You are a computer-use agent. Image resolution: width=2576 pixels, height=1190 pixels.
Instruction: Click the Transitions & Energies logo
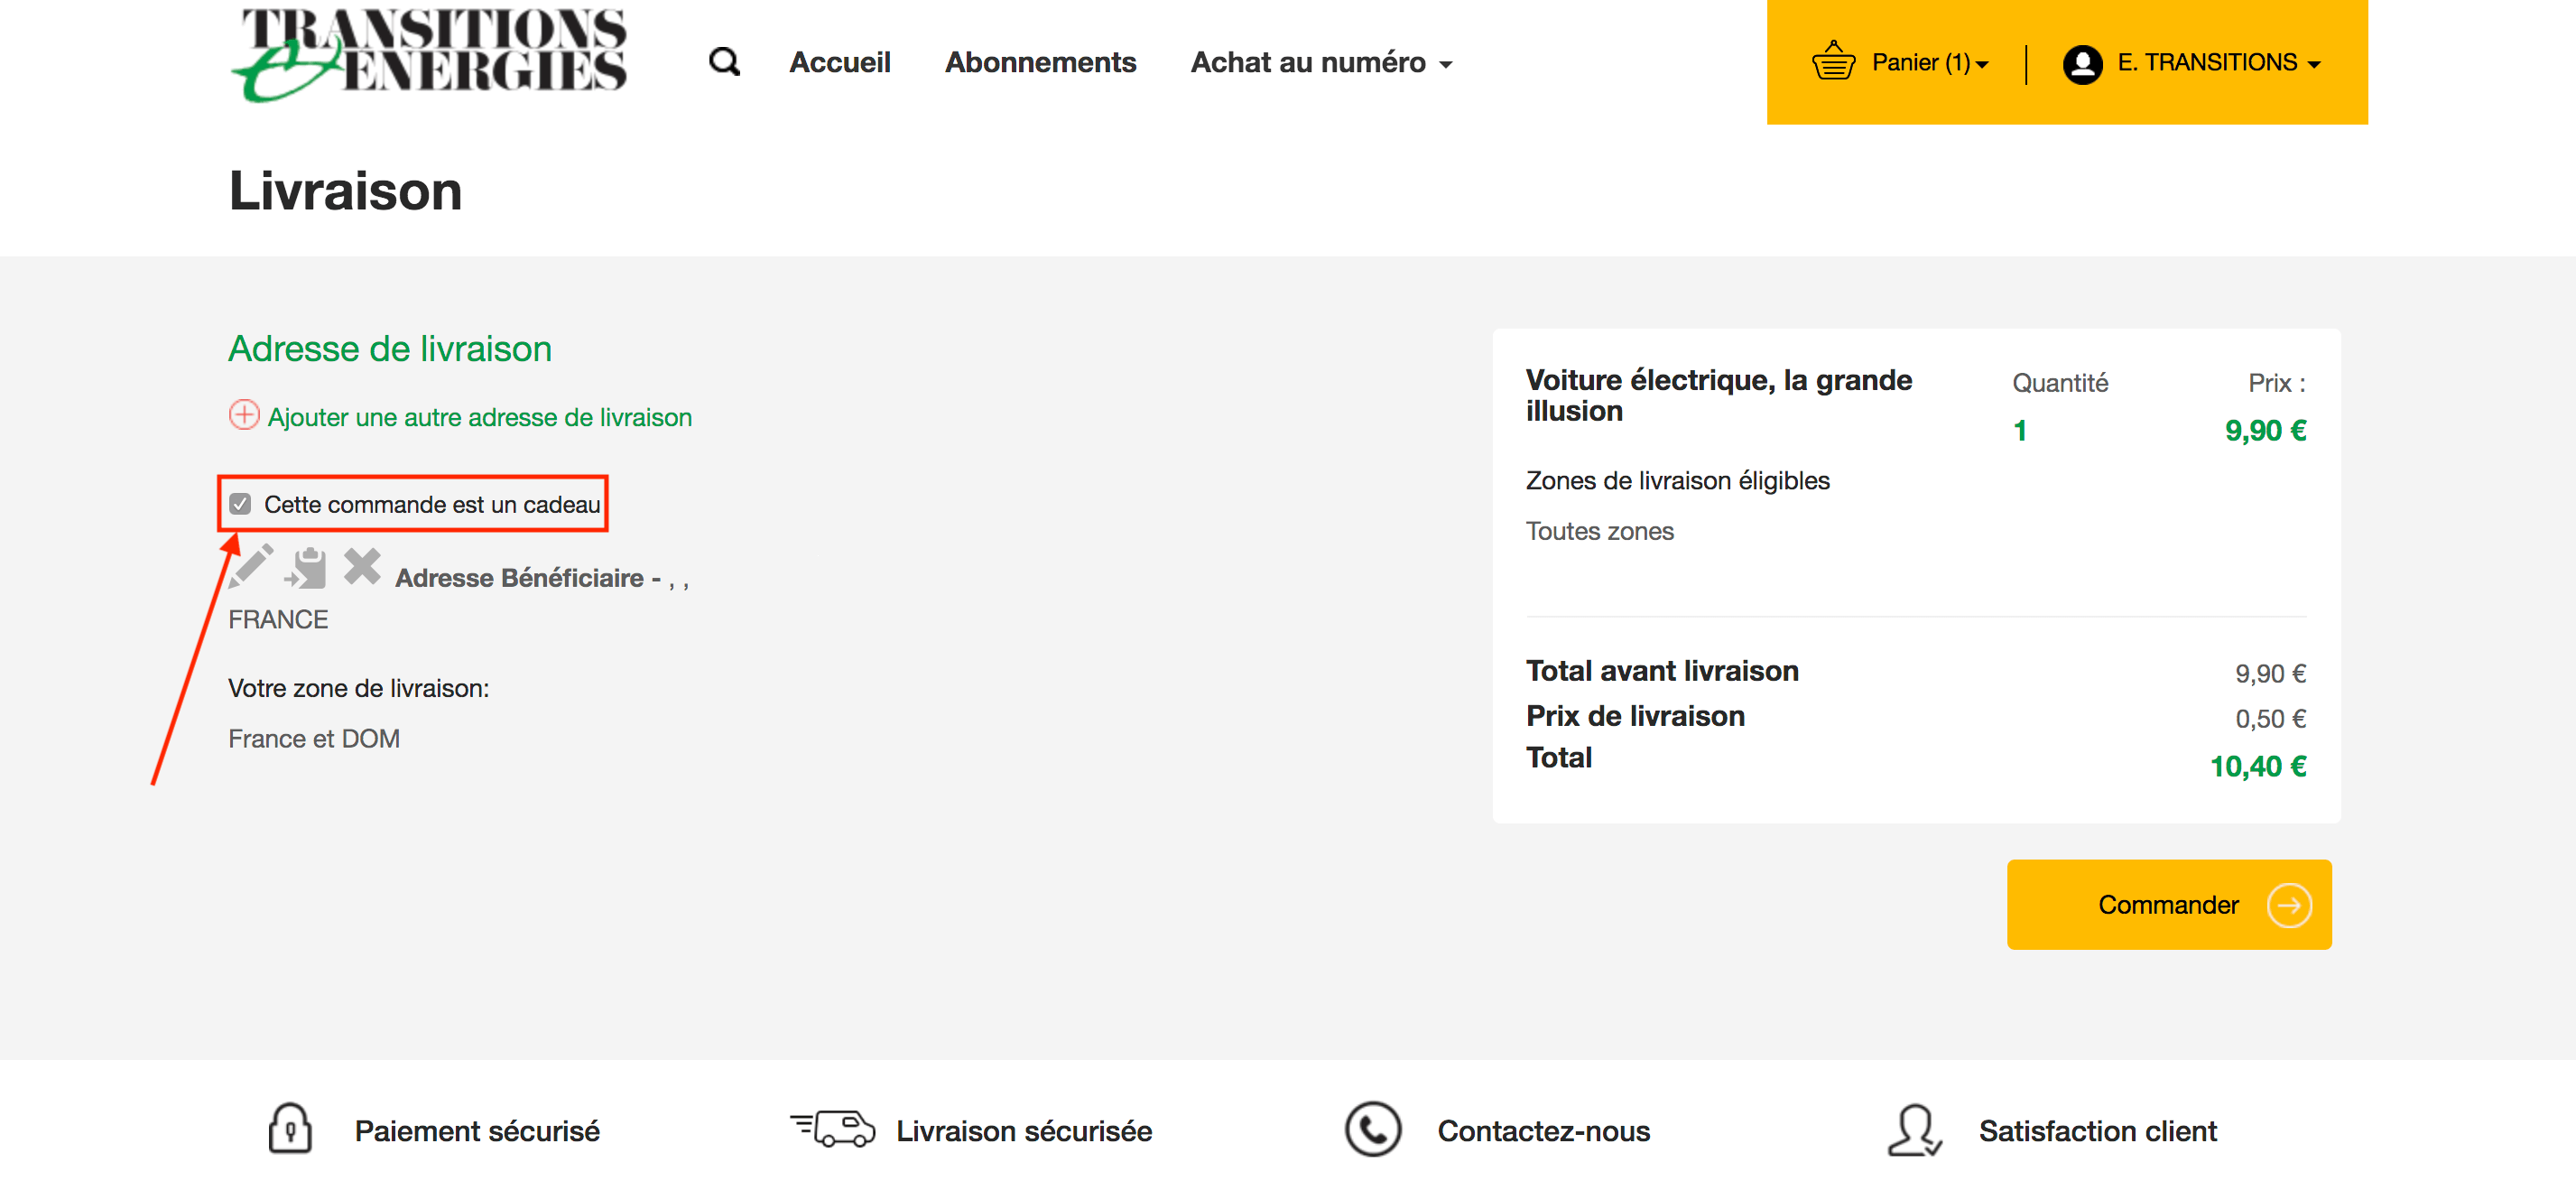click(430, 53)
